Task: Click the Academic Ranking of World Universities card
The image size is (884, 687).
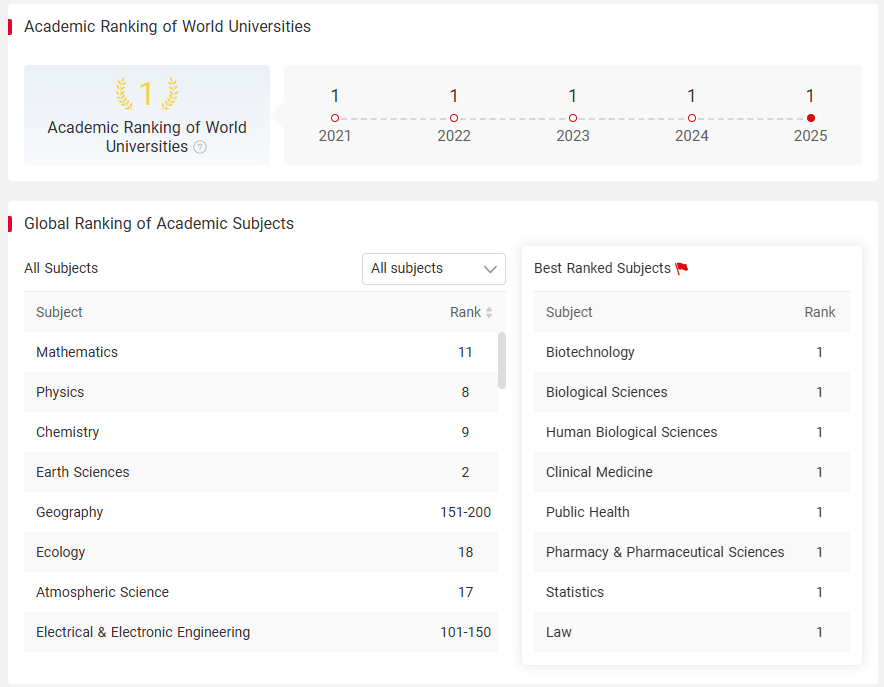Action: (147, 115)
